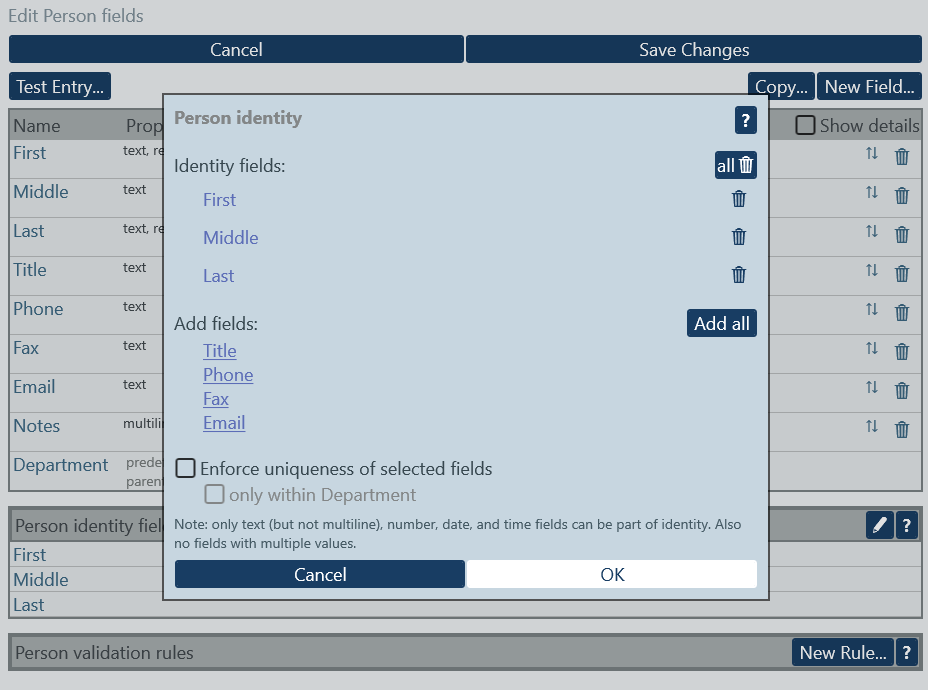Remove Middle from identity fields
928x690 pixels.
coord(739,236)
